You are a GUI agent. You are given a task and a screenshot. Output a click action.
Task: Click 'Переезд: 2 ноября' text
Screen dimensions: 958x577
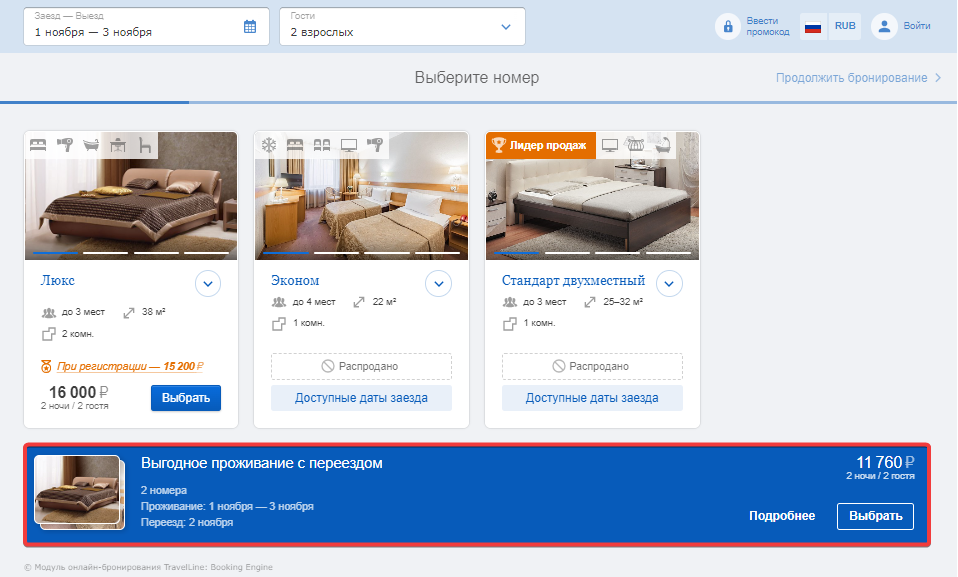click(x=187, y=522)
